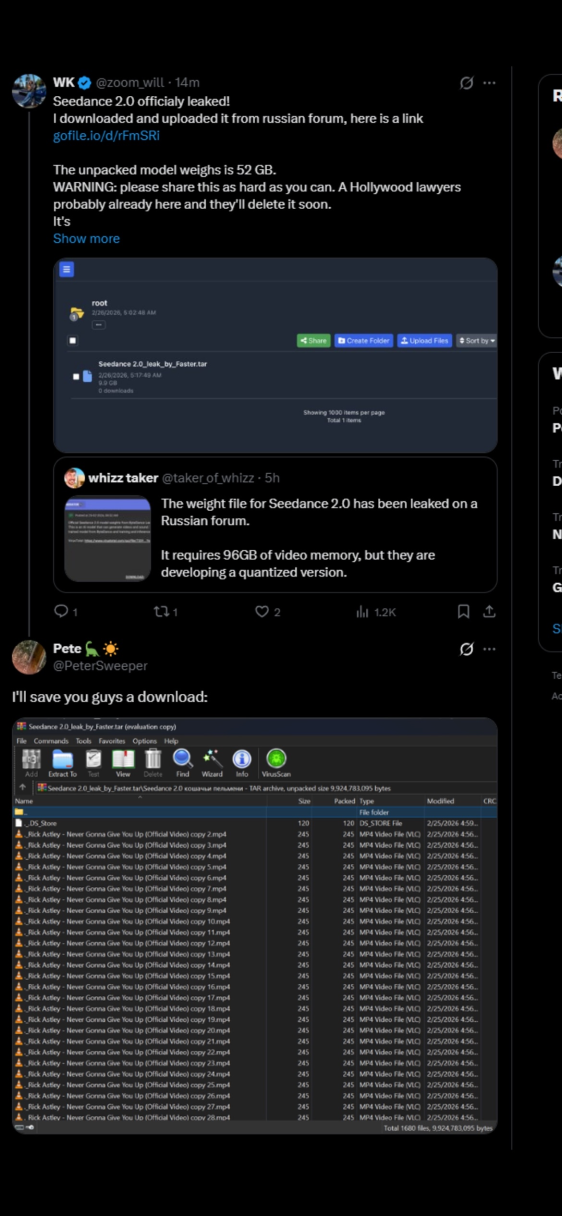Click whizz taker's small avatar
The height and width of the screenshot is (1216, 562).
click(74, 478)
